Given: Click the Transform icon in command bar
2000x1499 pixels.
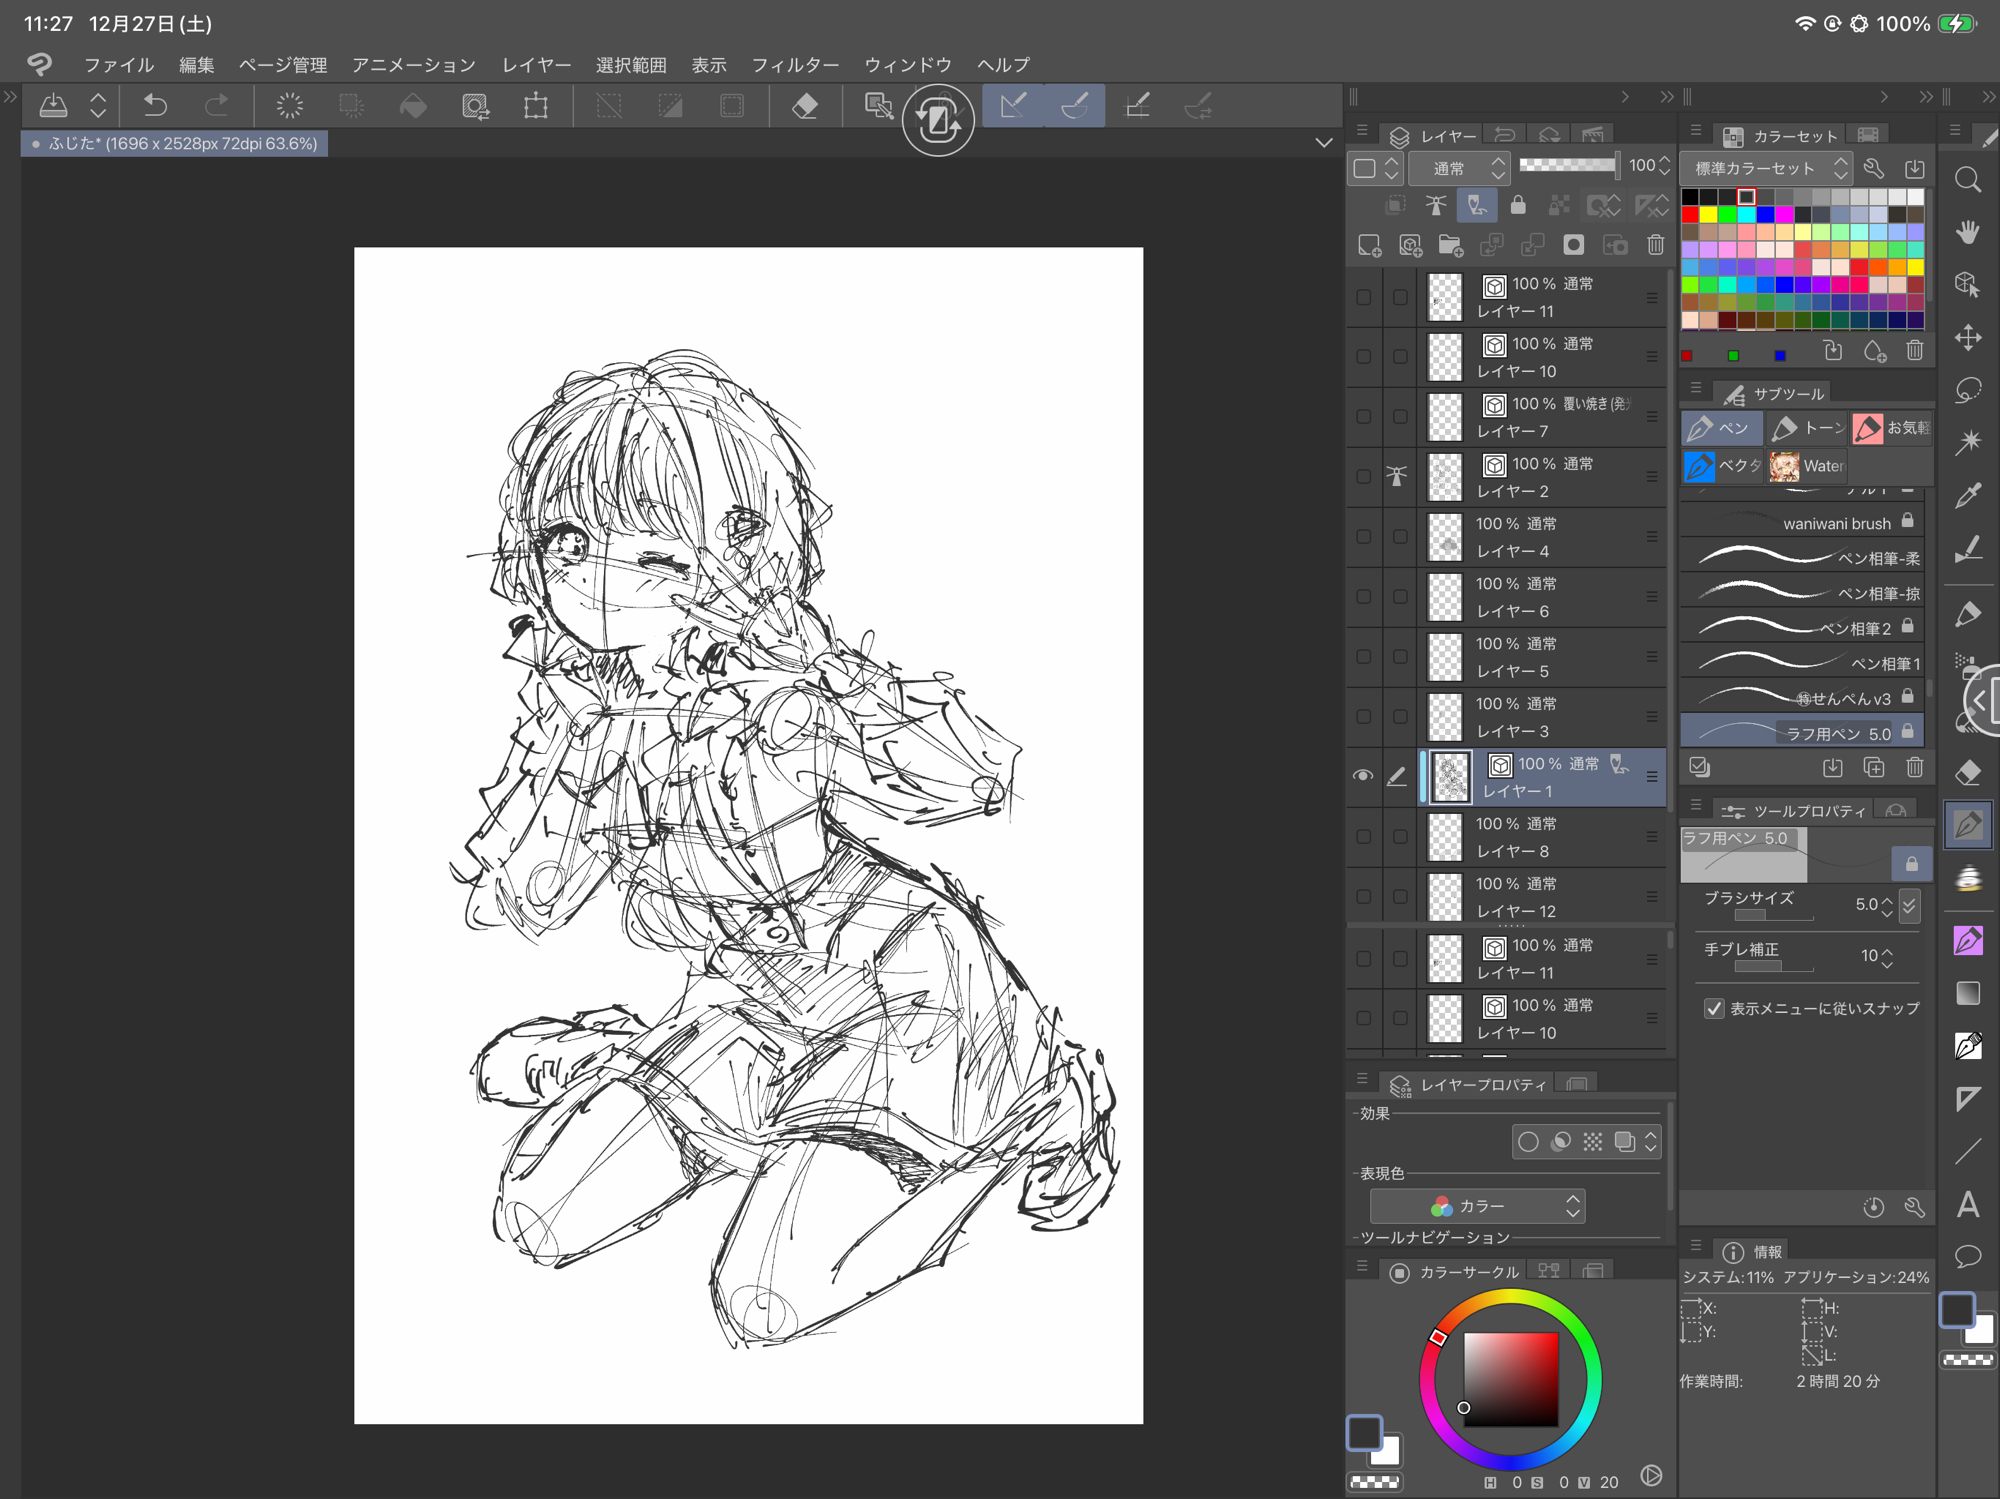Looking at the screenshot, I should [x=536, y=105].
